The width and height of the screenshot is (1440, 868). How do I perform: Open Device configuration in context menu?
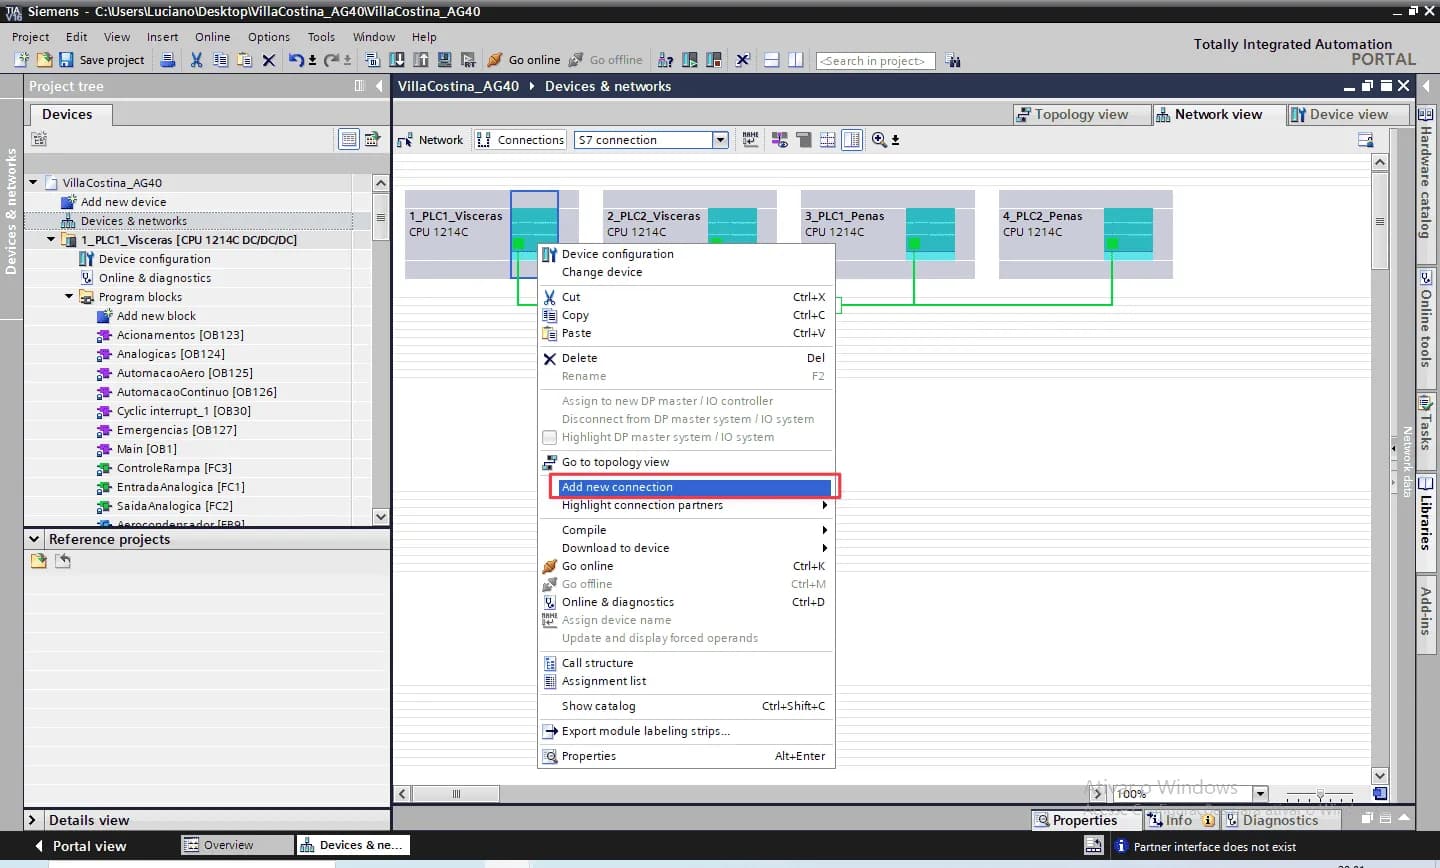click(x=617, y=254)
